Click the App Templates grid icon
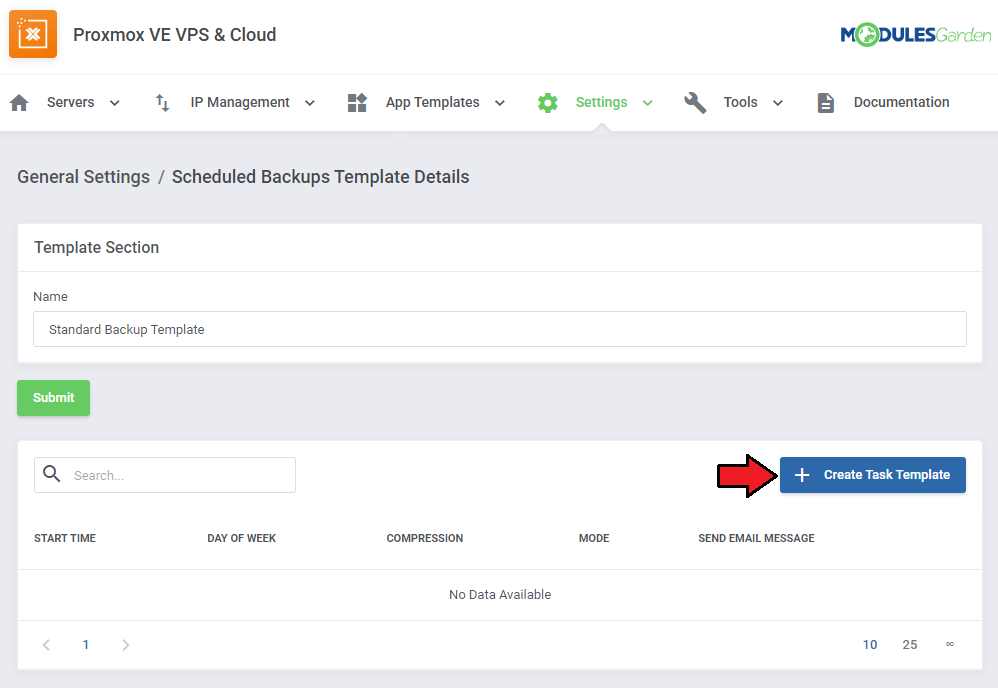This screenshot has height=688, width=998. [x=357, y=102]
